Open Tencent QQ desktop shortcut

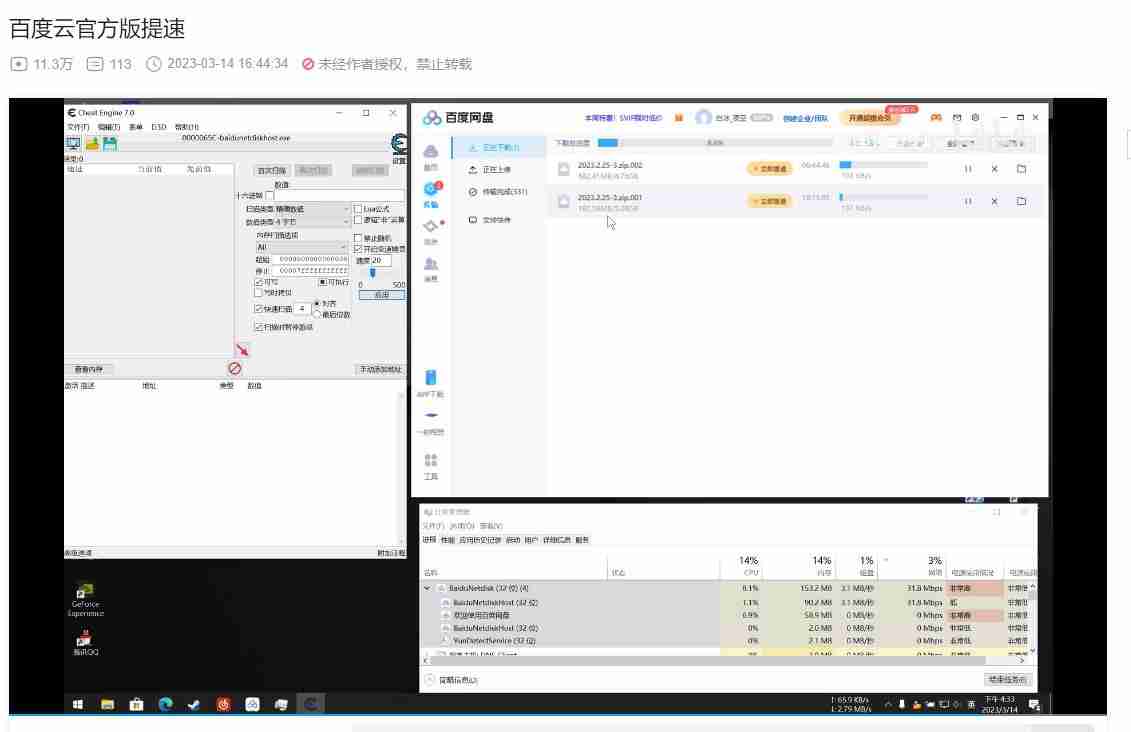tap(85, 642)
